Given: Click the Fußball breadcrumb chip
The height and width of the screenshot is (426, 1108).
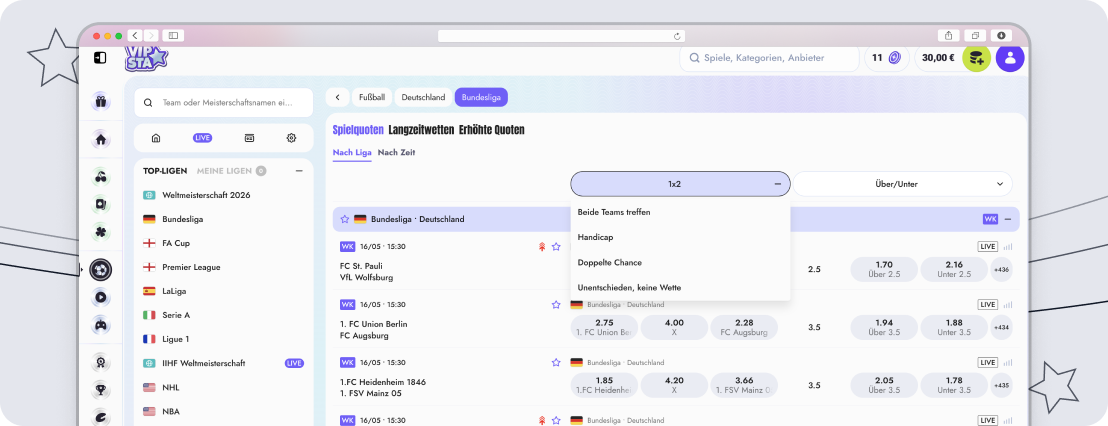Looking at the screenshot, I should click(x=372, y=97).
